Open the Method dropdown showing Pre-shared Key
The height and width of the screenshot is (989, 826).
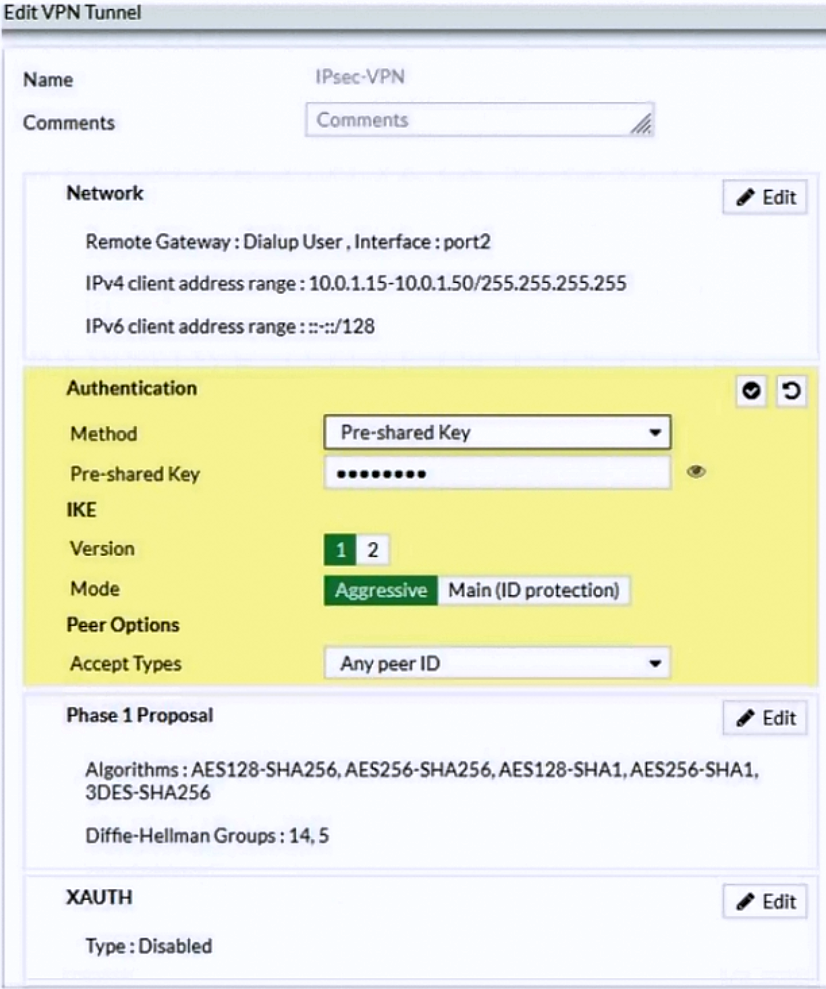(497, 433)
